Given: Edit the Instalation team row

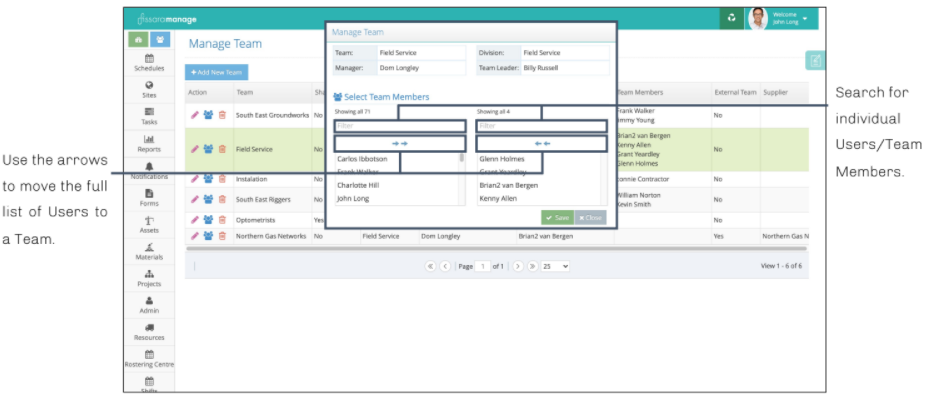Looking at the screenshot, I should tap(195, 179).
